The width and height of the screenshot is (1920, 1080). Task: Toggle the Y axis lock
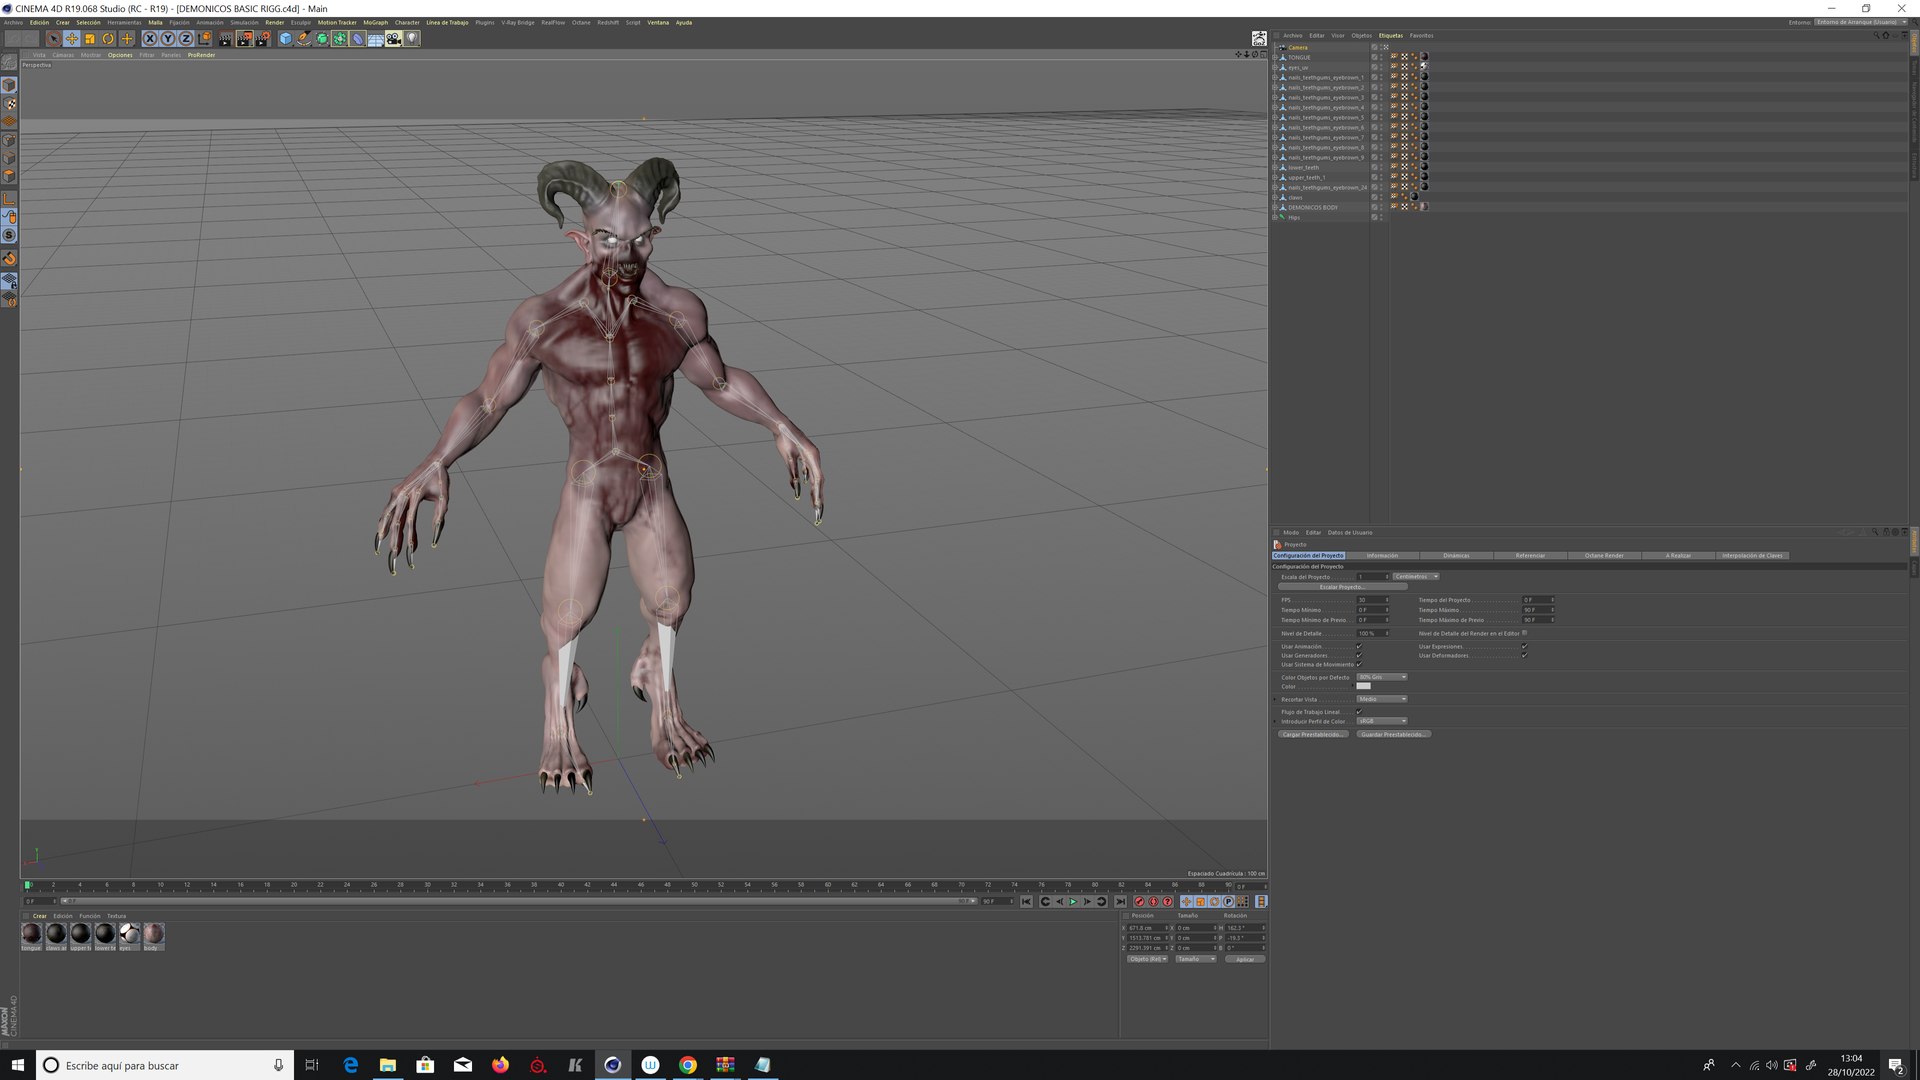click(x=168, y=38)
